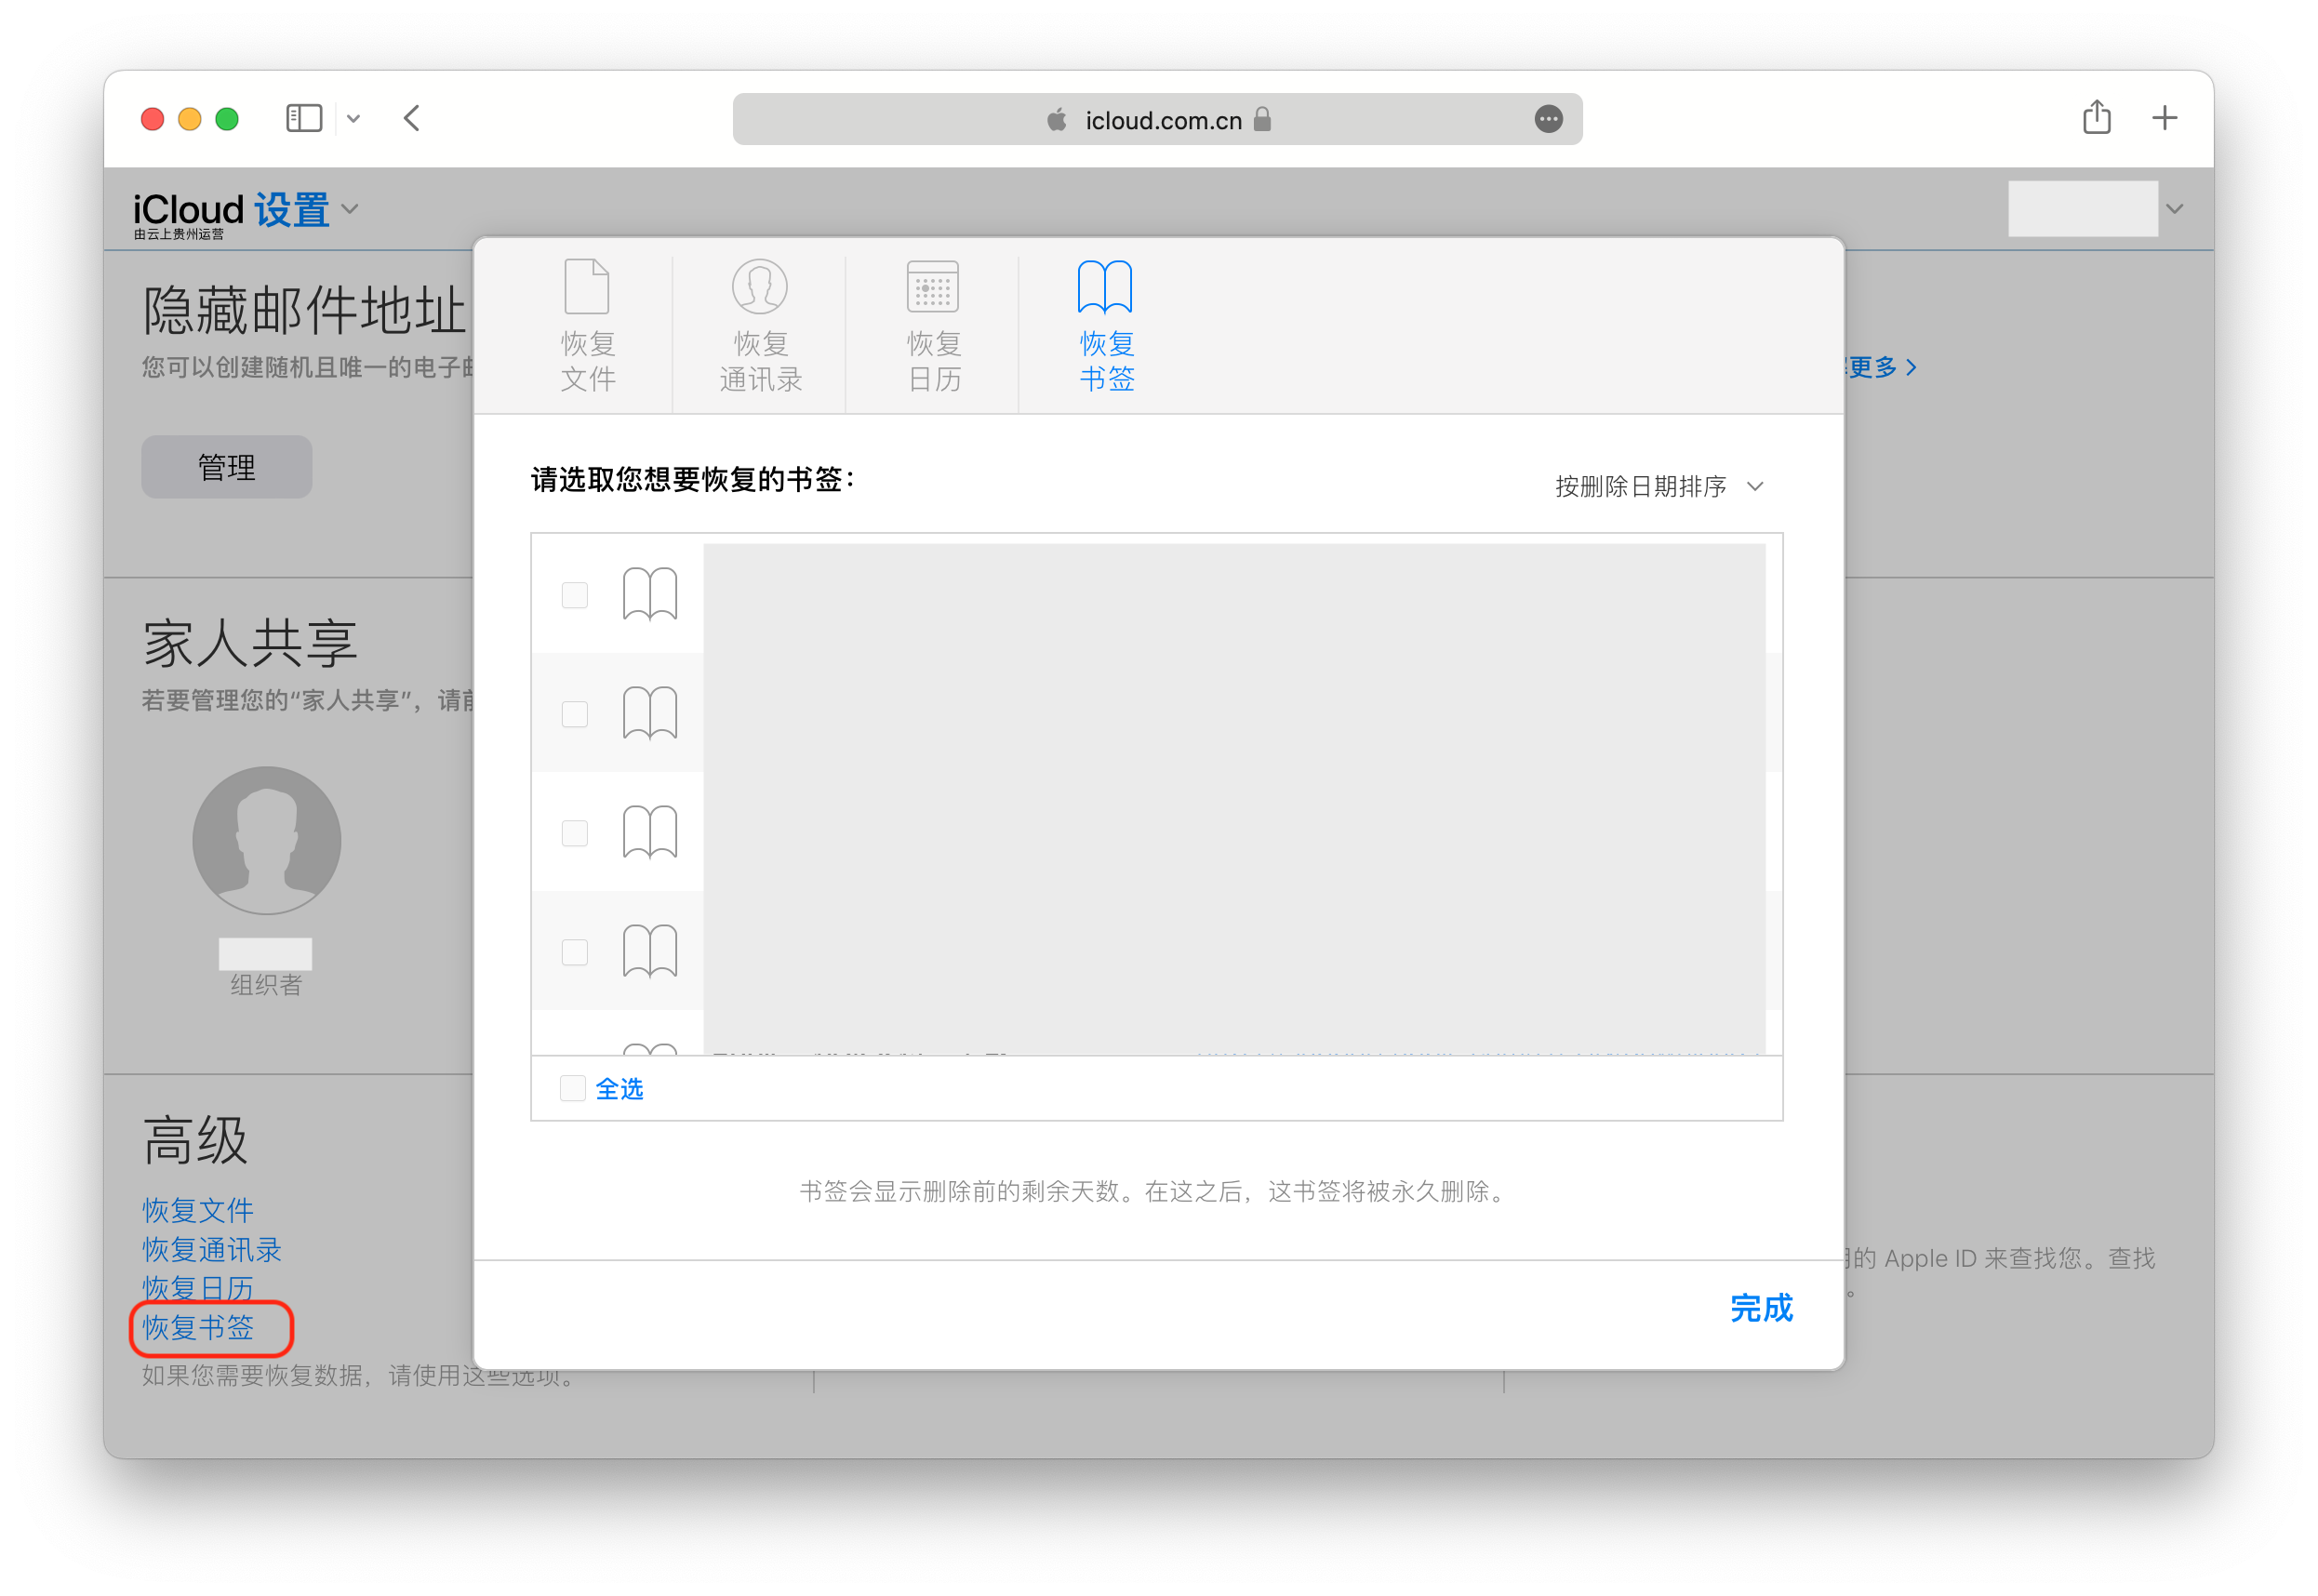Expand sidebar options chevron next to sidebar icon
The width and height of the screenshot is (2318, 1596).
pyautogui.click(x=353, y=119)
